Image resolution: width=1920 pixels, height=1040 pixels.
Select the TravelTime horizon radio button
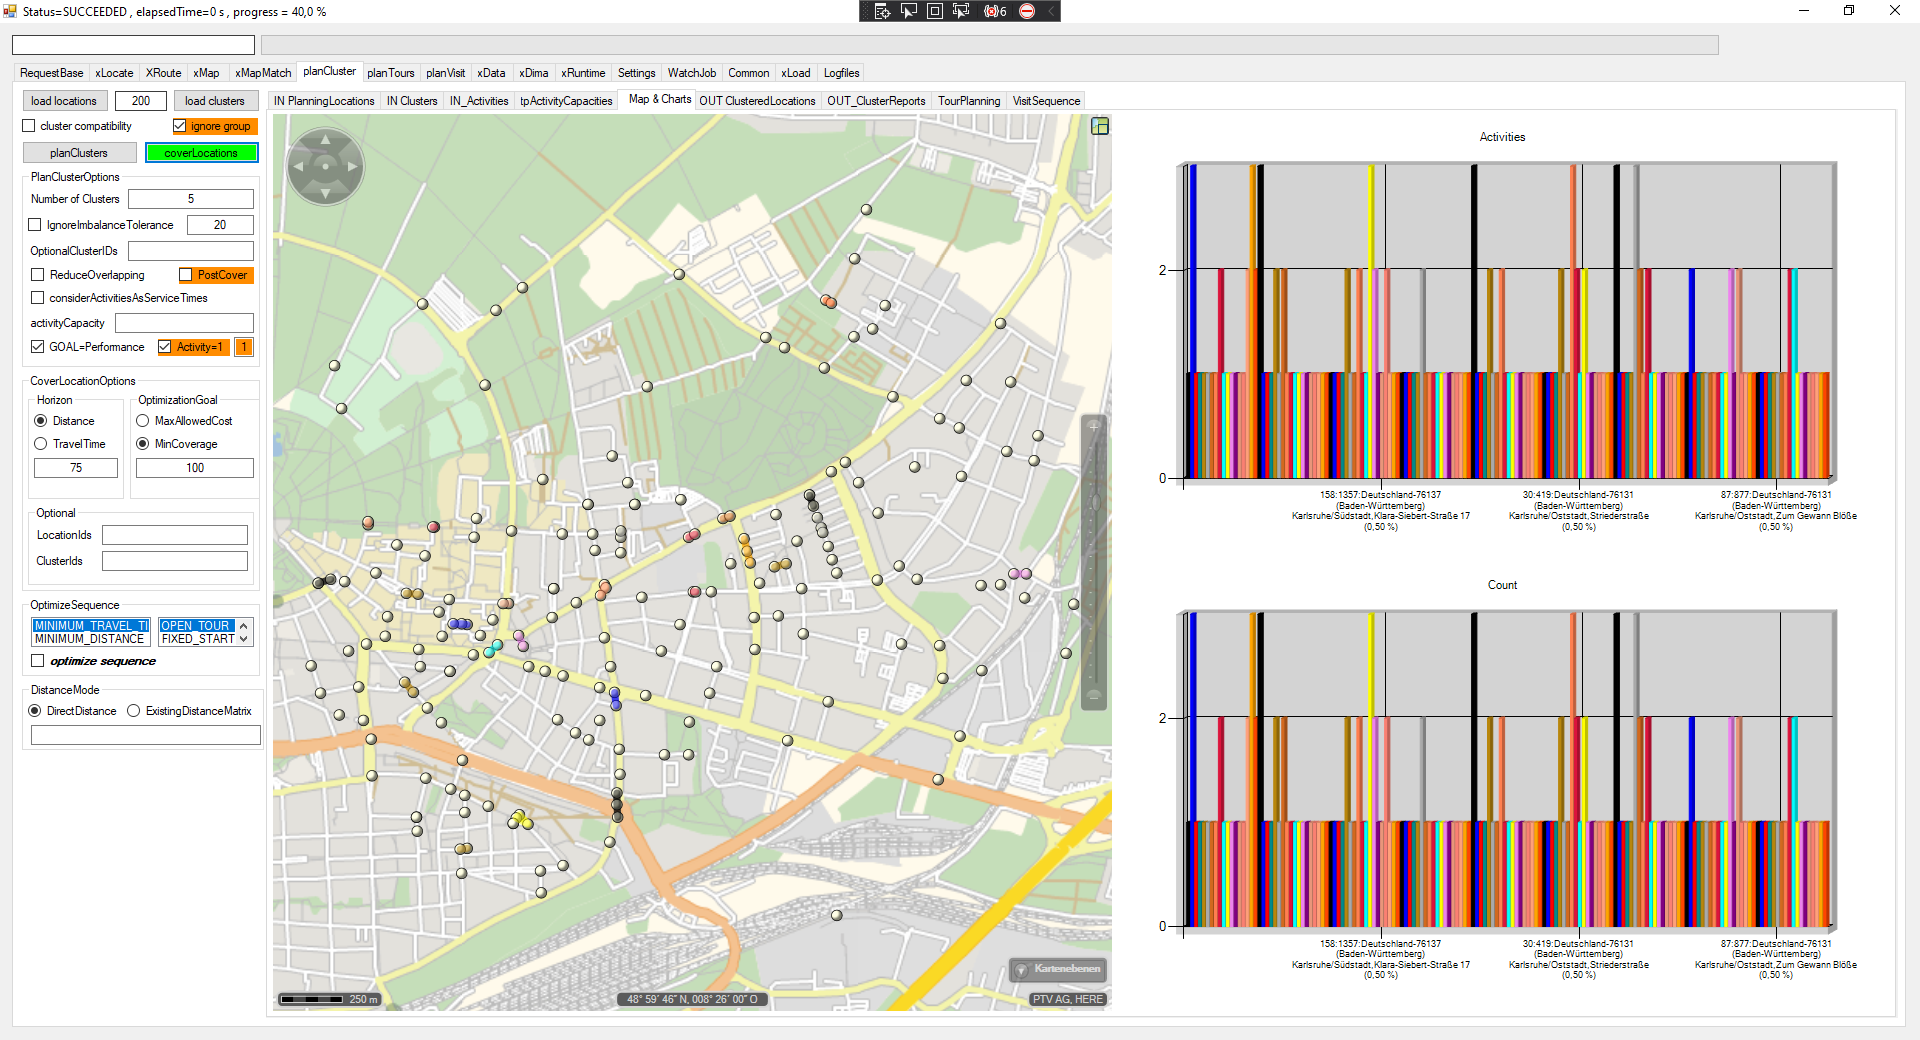41,444
